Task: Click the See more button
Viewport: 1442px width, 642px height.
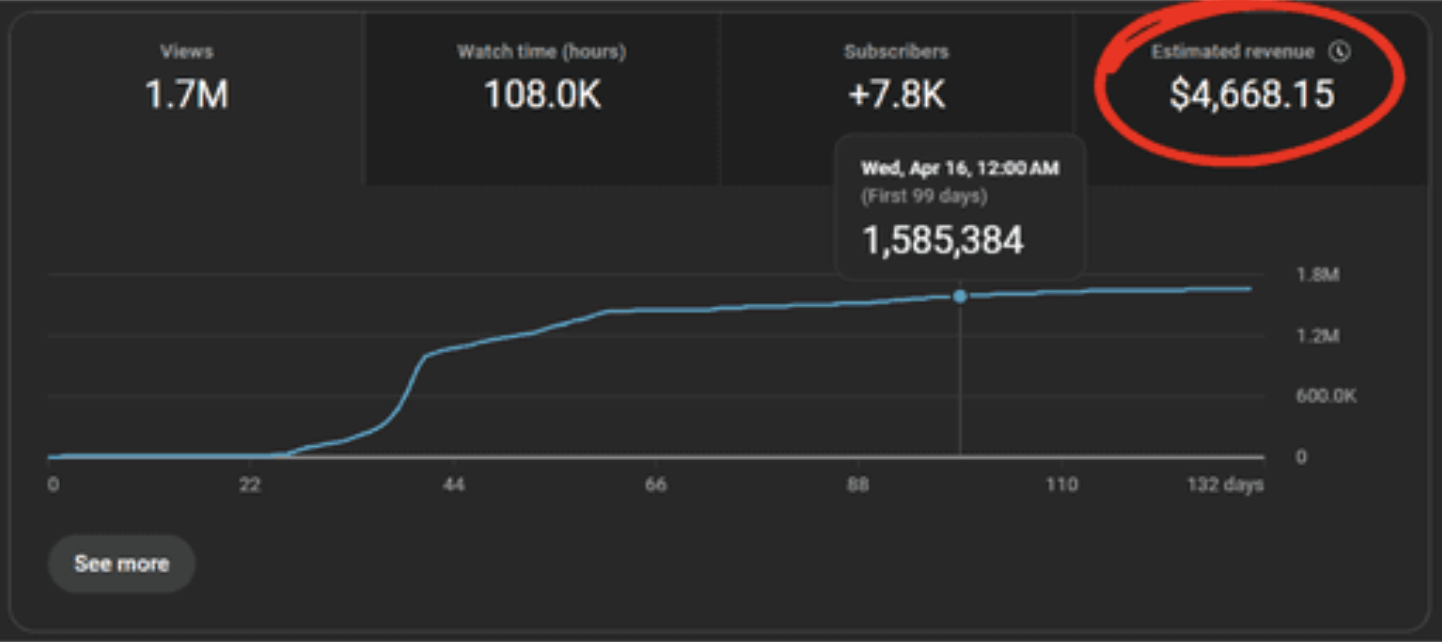Action: pos(121,563)
